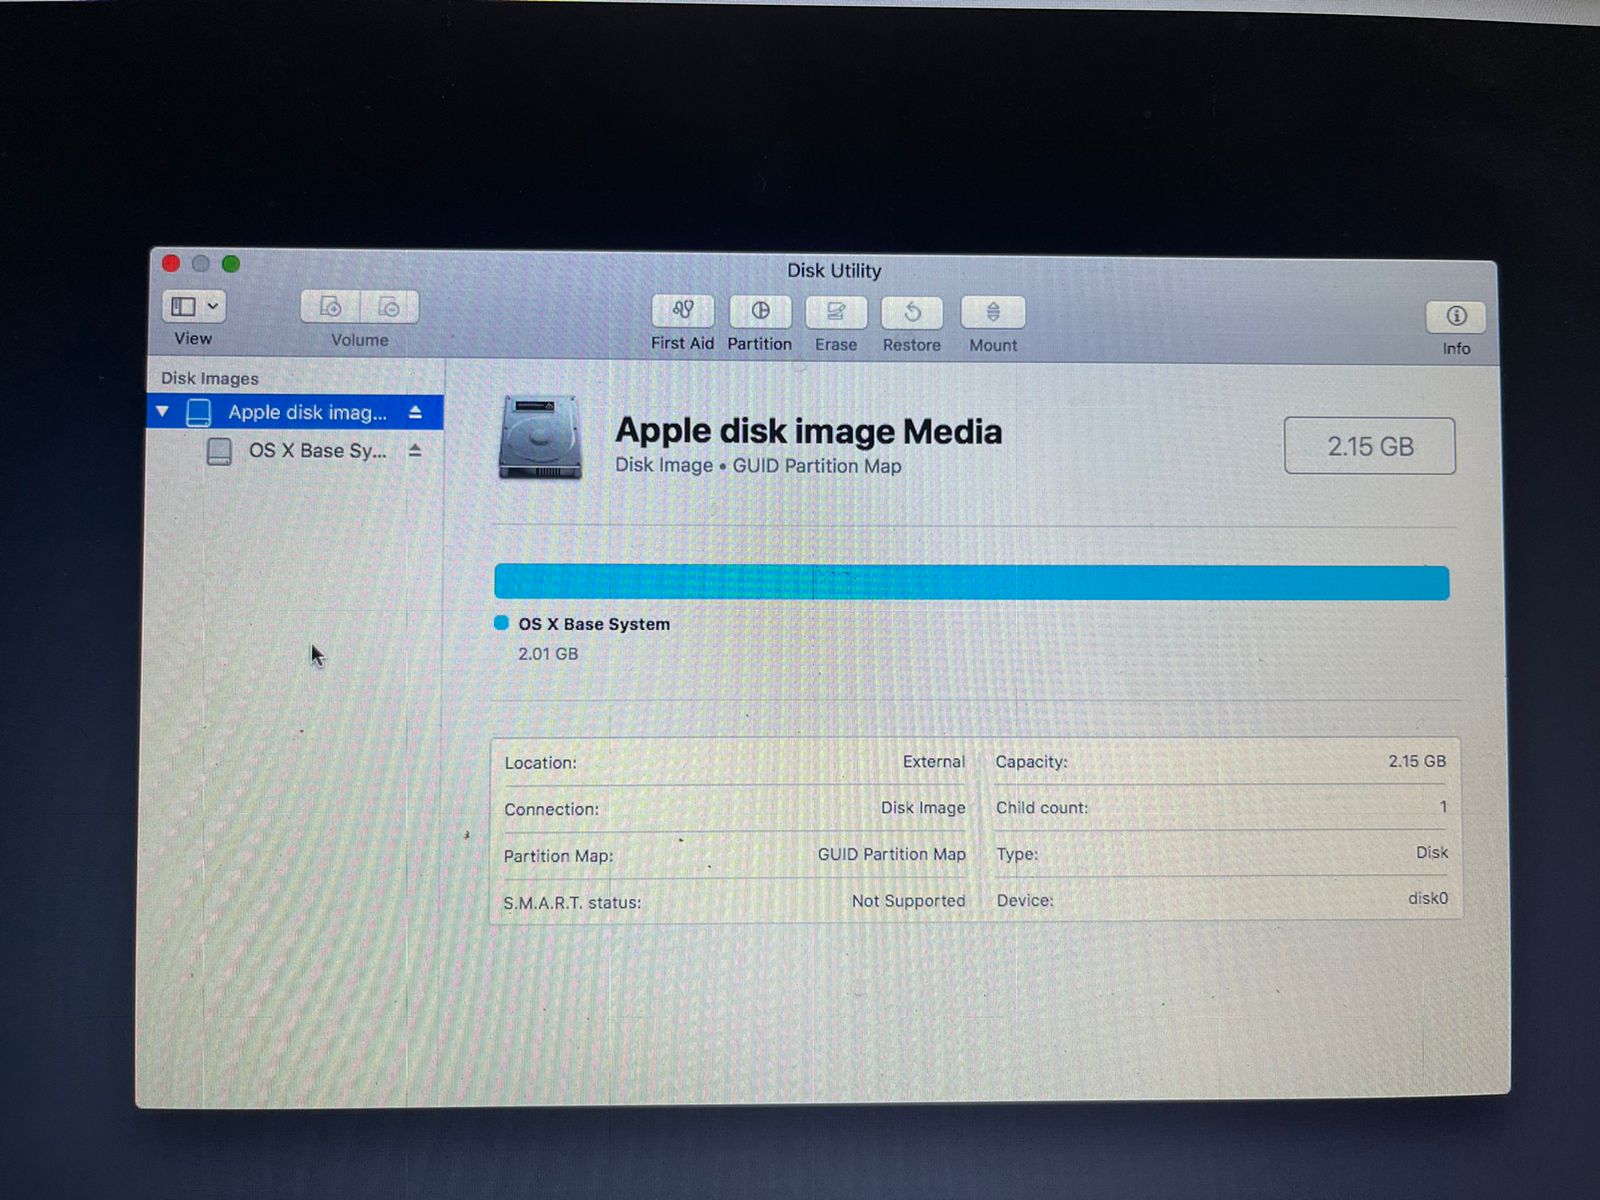Click the "Disk Images" sidebar heading

tap(210, 378)
